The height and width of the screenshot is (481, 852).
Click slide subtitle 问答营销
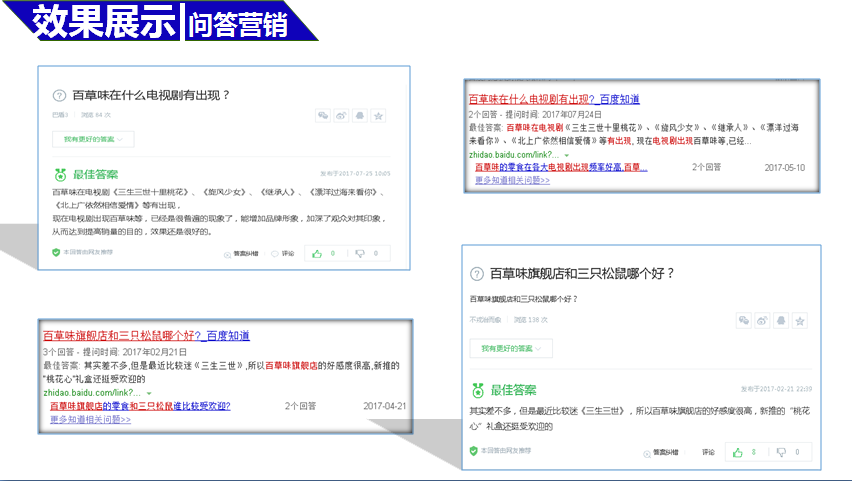tap(237, 25)
